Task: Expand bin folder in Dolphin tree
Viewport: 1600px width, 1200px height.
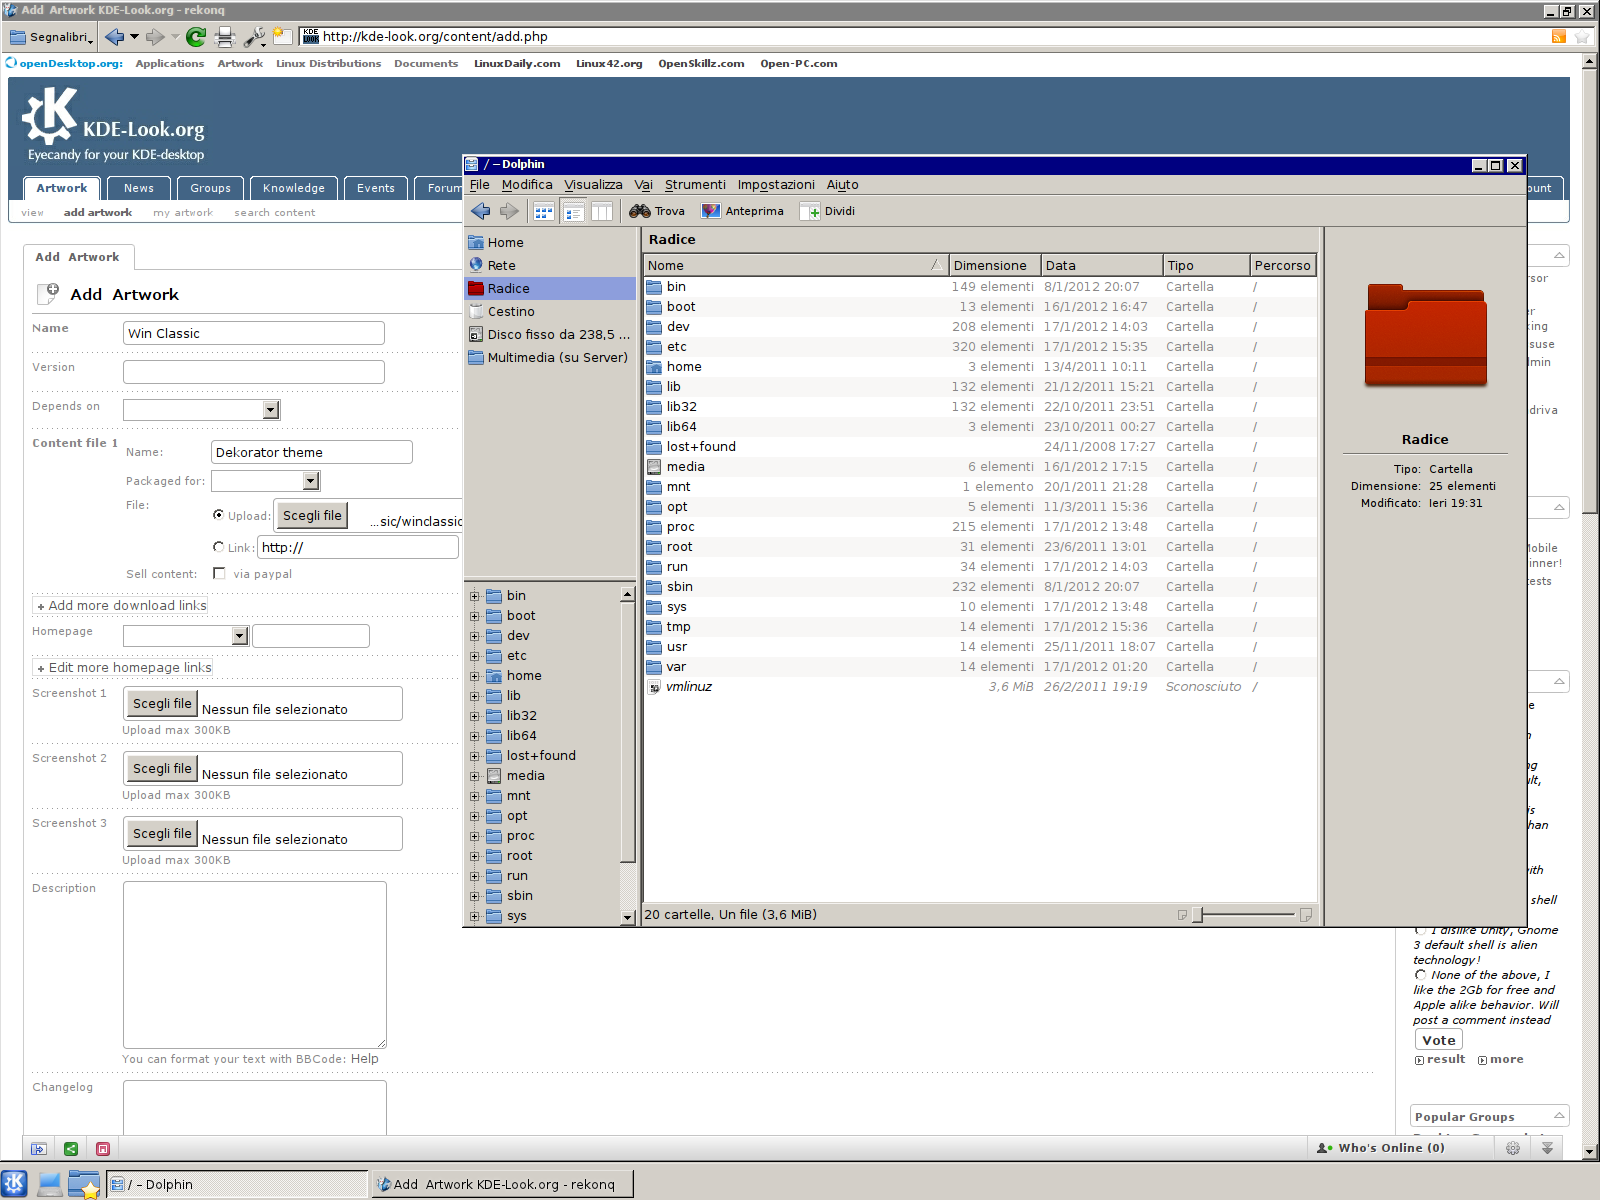Action: tap(475, 596)
